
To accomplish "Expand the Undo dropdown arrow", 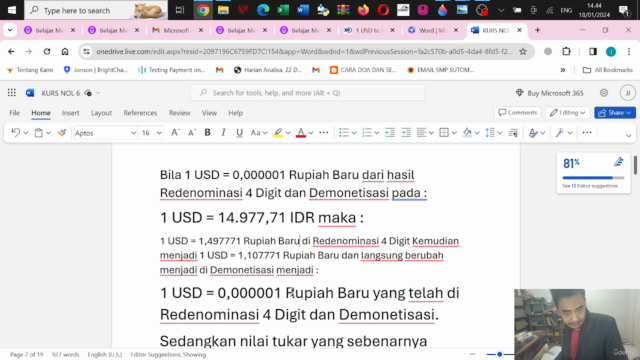I will [x=26, y=133].
